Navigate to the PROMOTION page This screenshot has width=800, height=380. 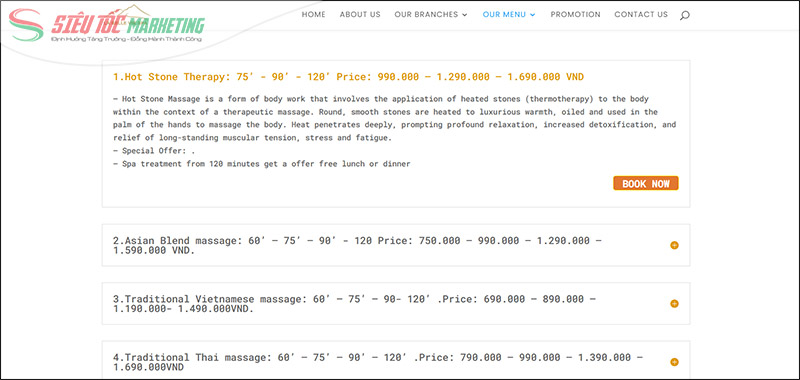(x=576, y=15)
